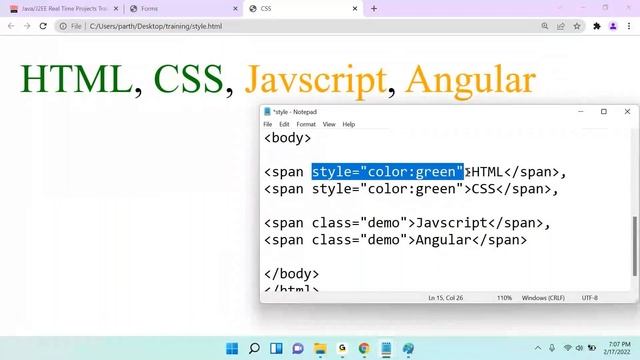Open the globe app icon on taskbar
The image size is (640, 360).
[408, 349]
